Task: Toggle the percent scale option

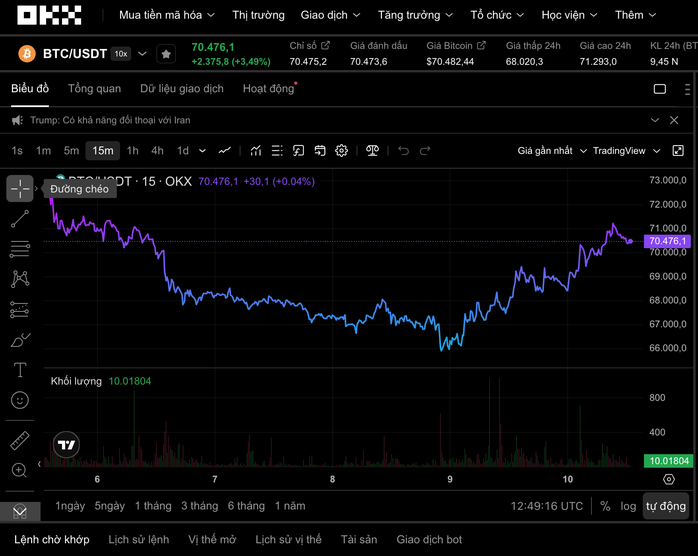Action: point(605,506)
